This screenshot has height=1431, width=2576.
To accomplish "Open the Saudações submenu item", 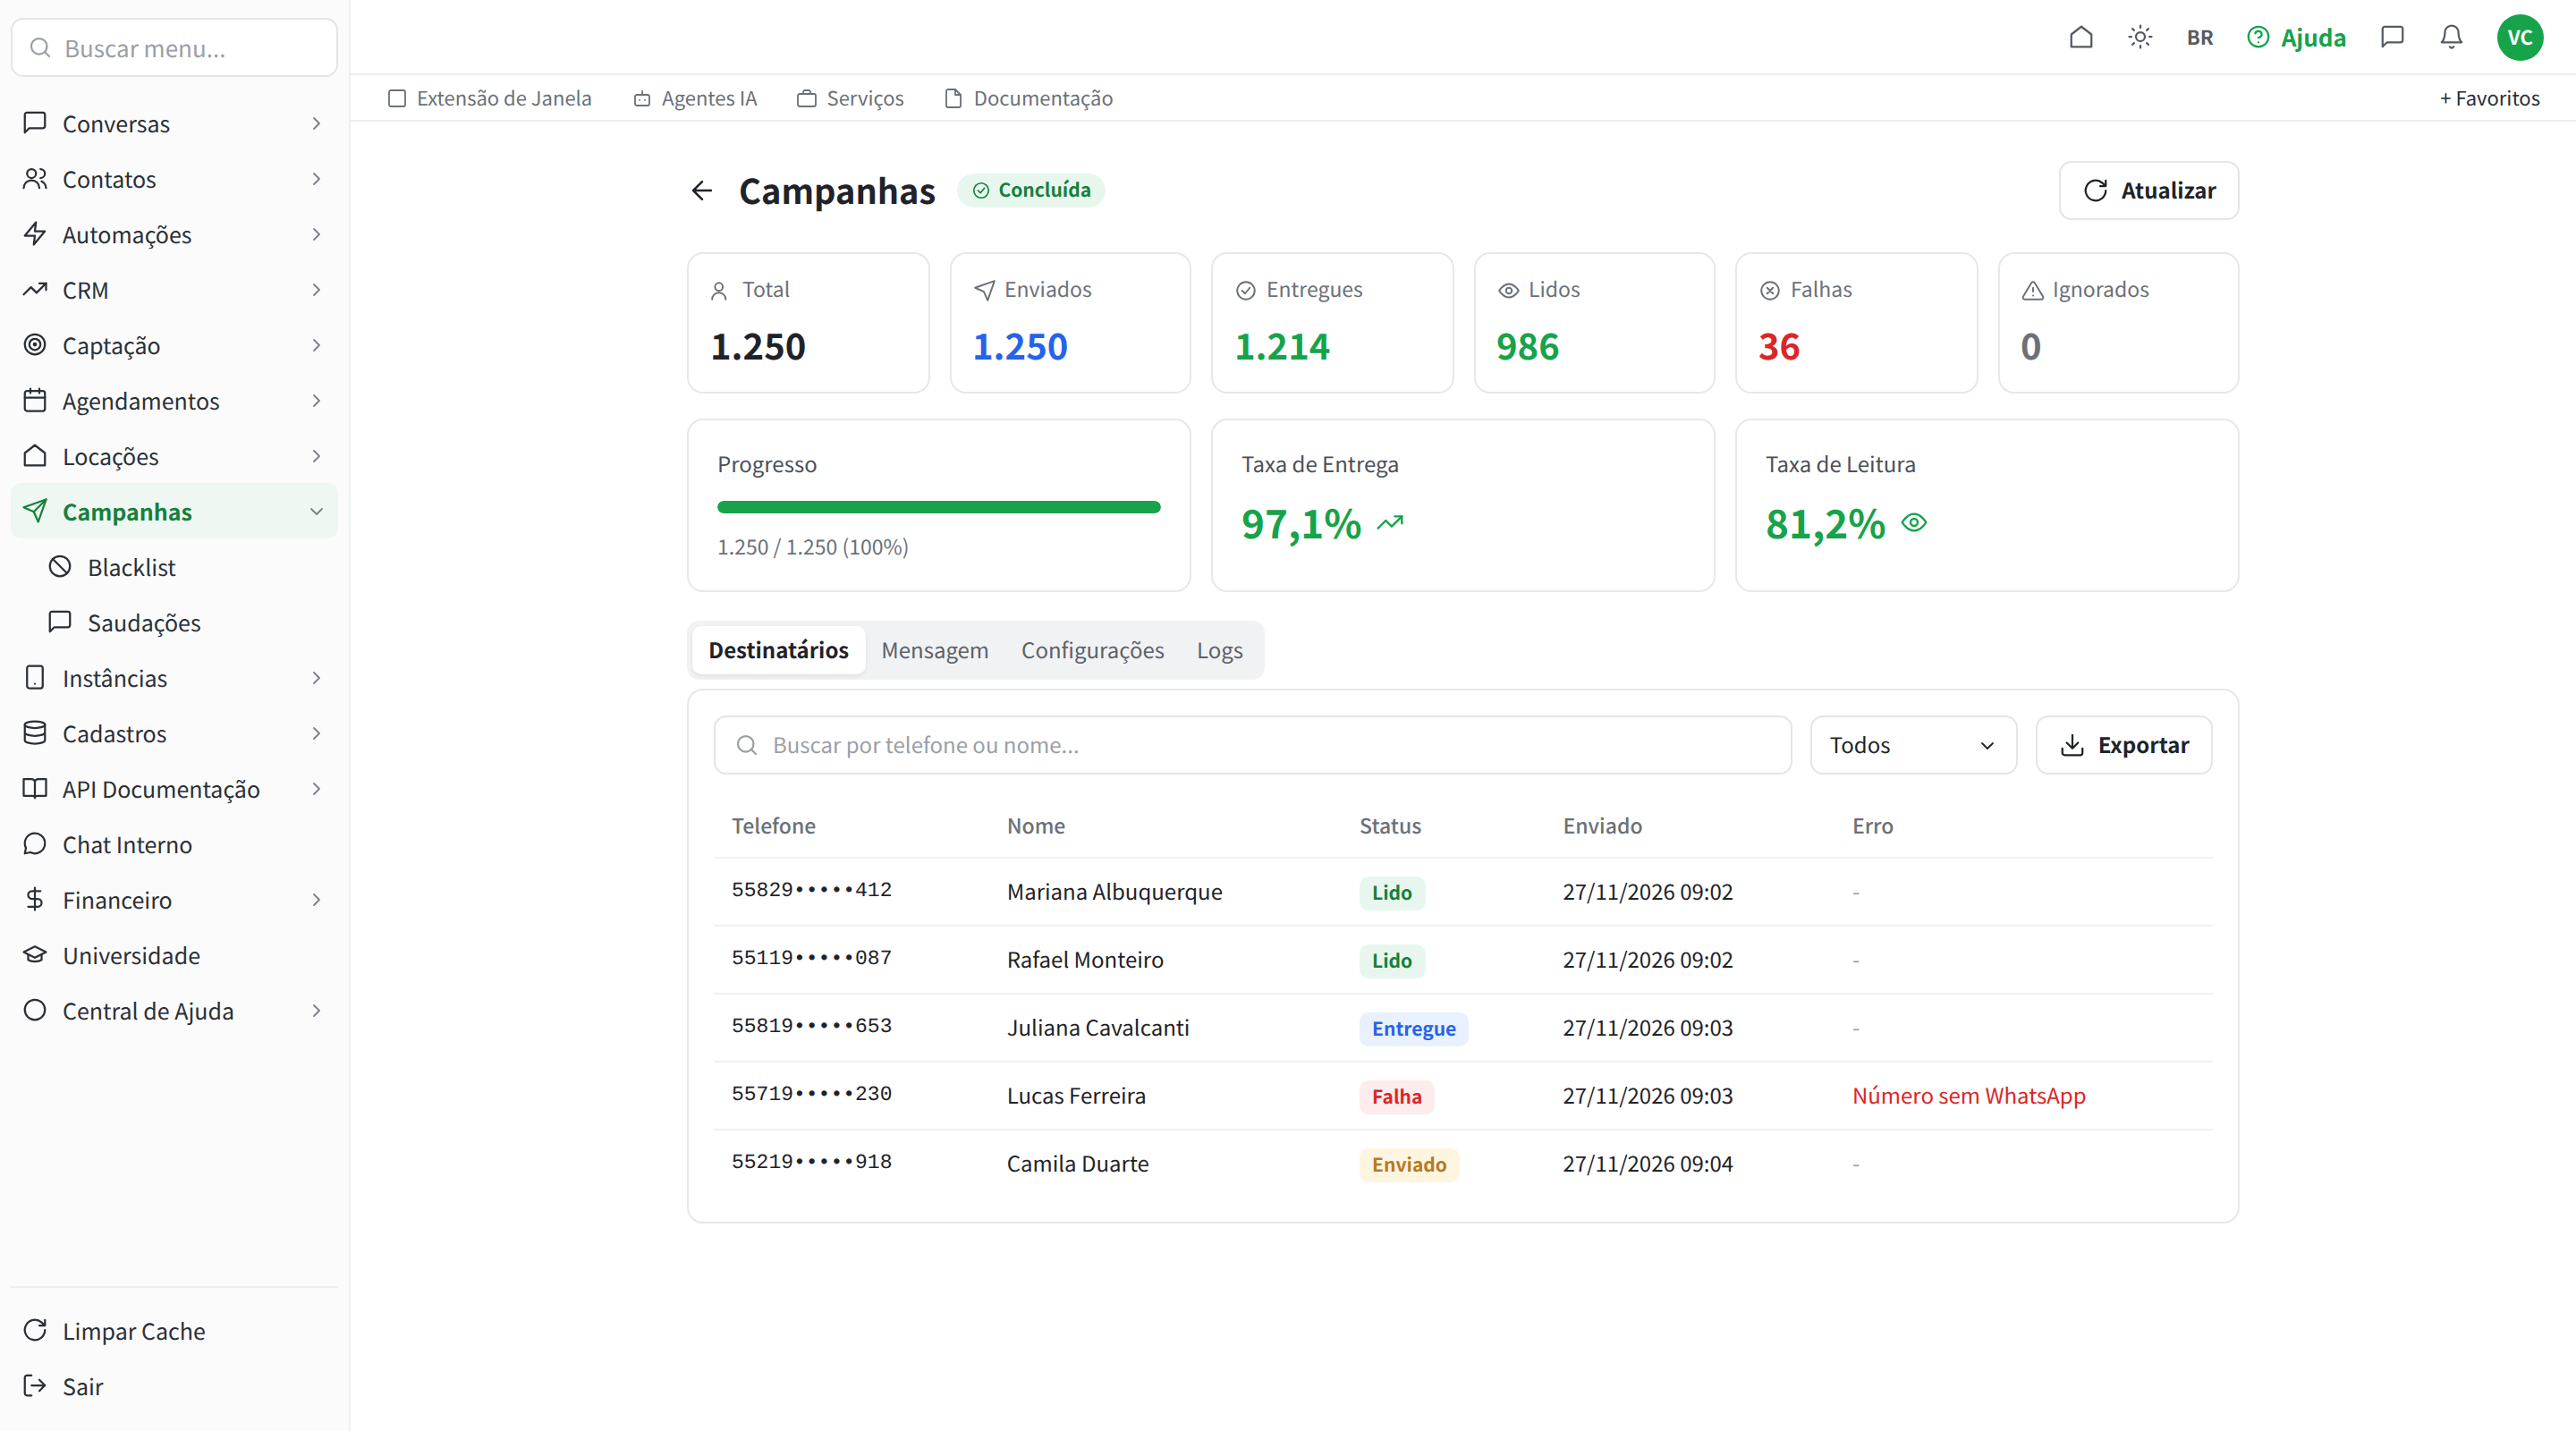I will click(x=174, y=623).
